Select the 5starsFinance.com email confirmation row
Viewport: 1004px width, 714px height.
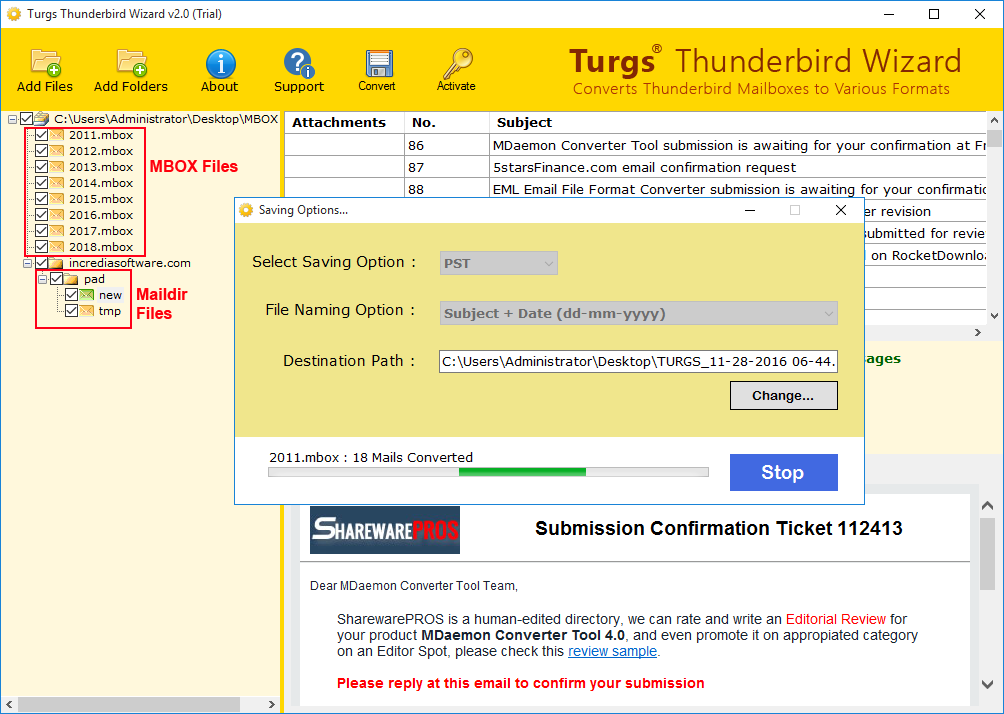coord(635,167)
